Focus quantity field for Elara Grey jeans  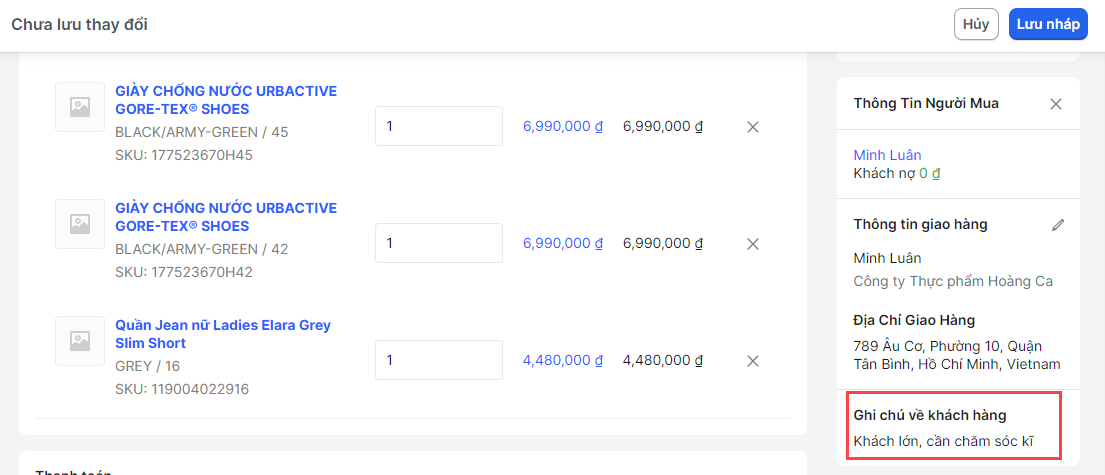pyautogui.click(x=438, y=361)
